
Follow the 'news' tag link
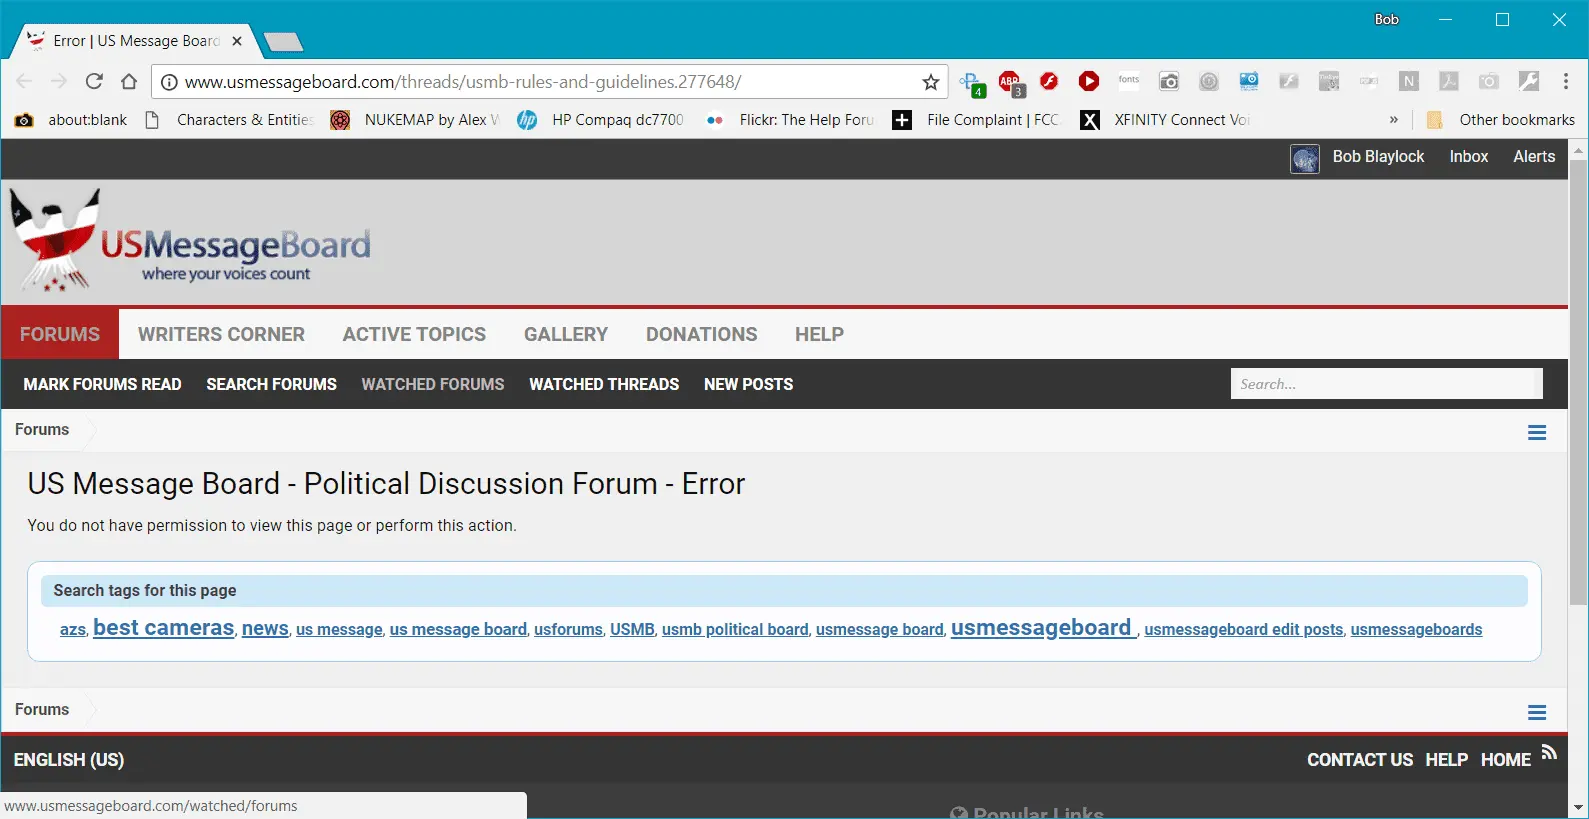tap(265, 628)
